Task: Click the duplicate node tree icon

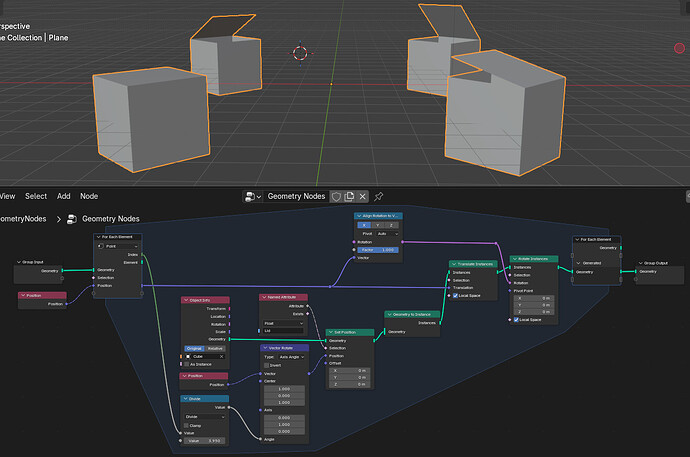Action: [349, 197]
